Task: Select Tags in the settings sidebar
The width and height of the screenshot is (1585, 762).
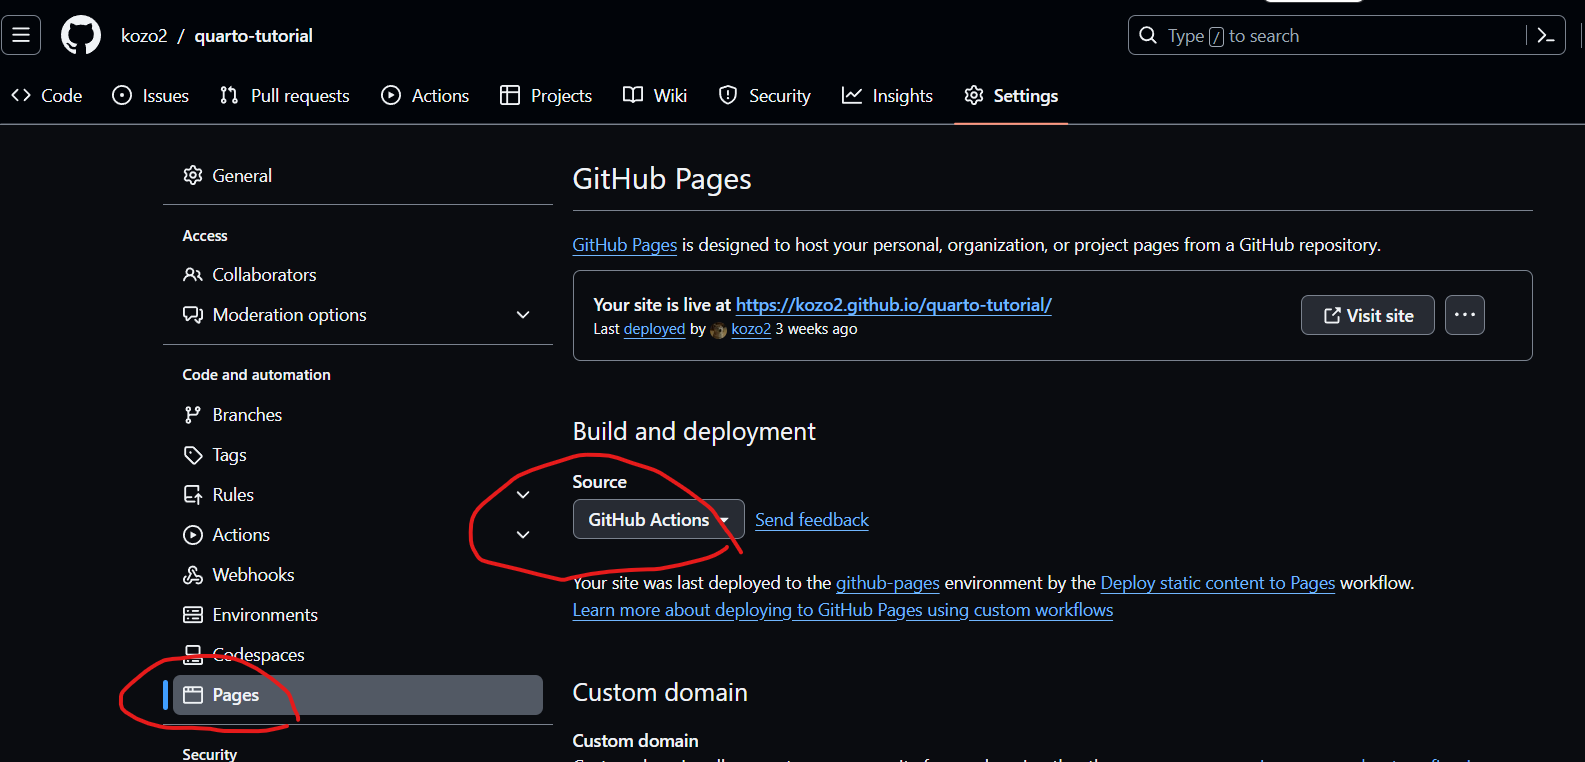Action: [358, 455]
